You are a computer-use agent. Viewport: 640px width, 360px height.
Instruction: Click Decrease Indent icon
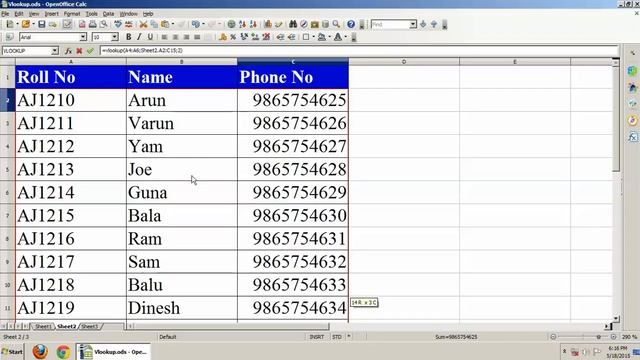(280, 37)
